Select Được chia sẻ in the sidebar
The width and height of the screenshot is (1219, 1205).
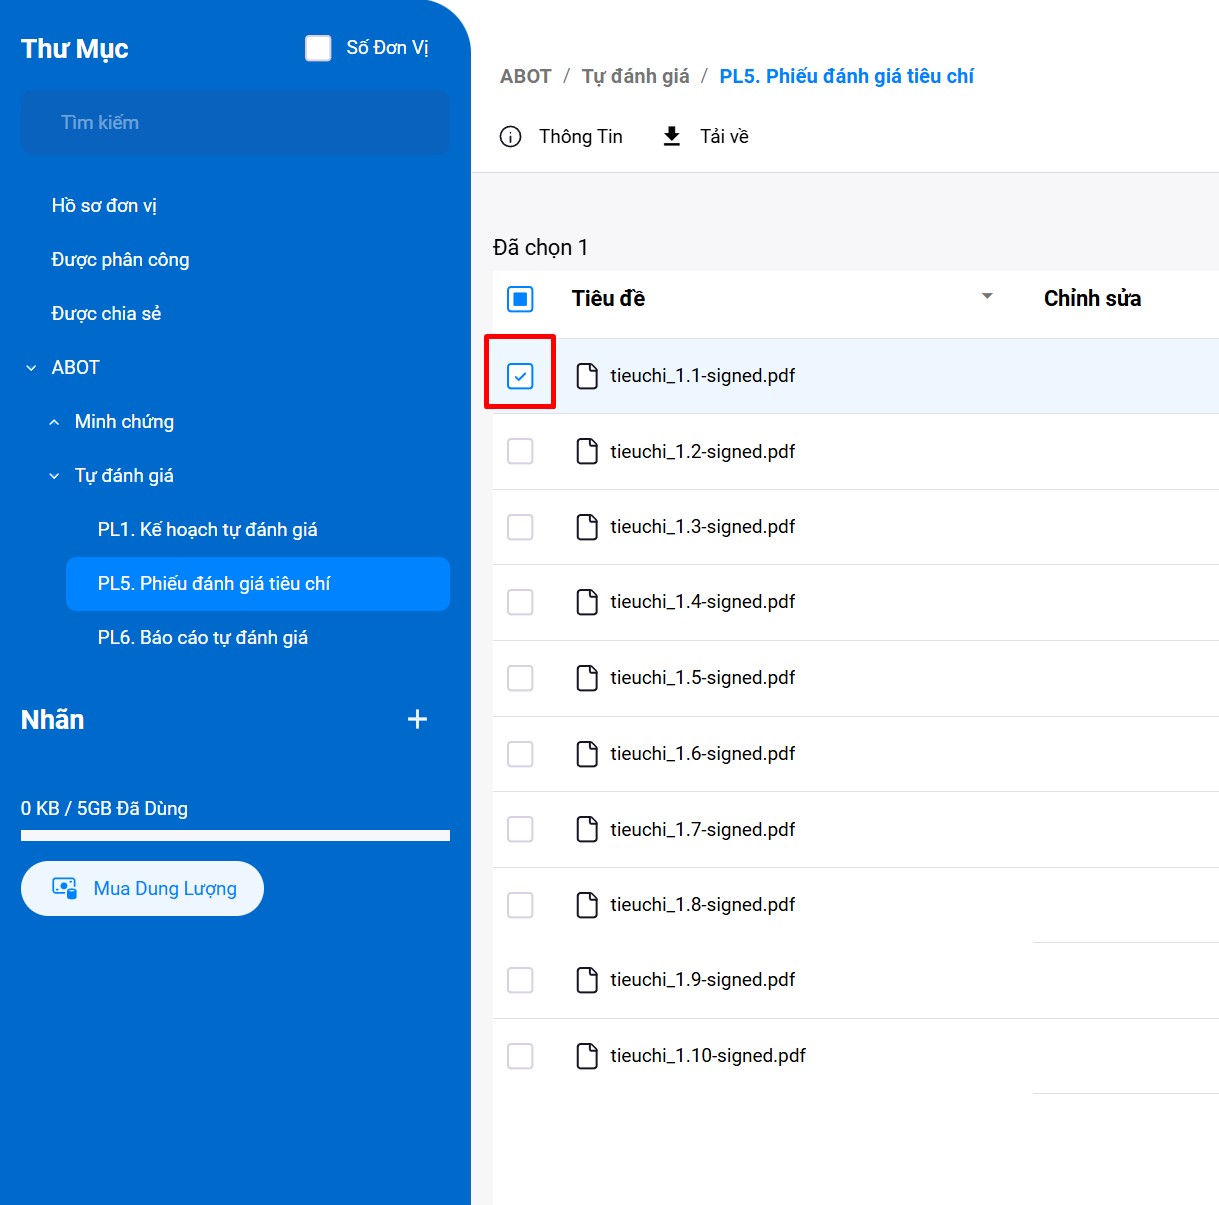pos(106,314)
